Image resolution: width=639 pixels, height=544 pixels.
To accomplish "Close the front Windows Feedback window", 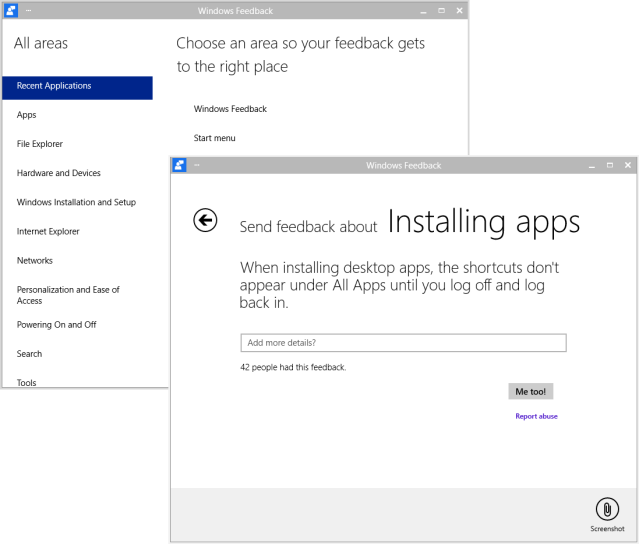I will click(x=628, y=165).
